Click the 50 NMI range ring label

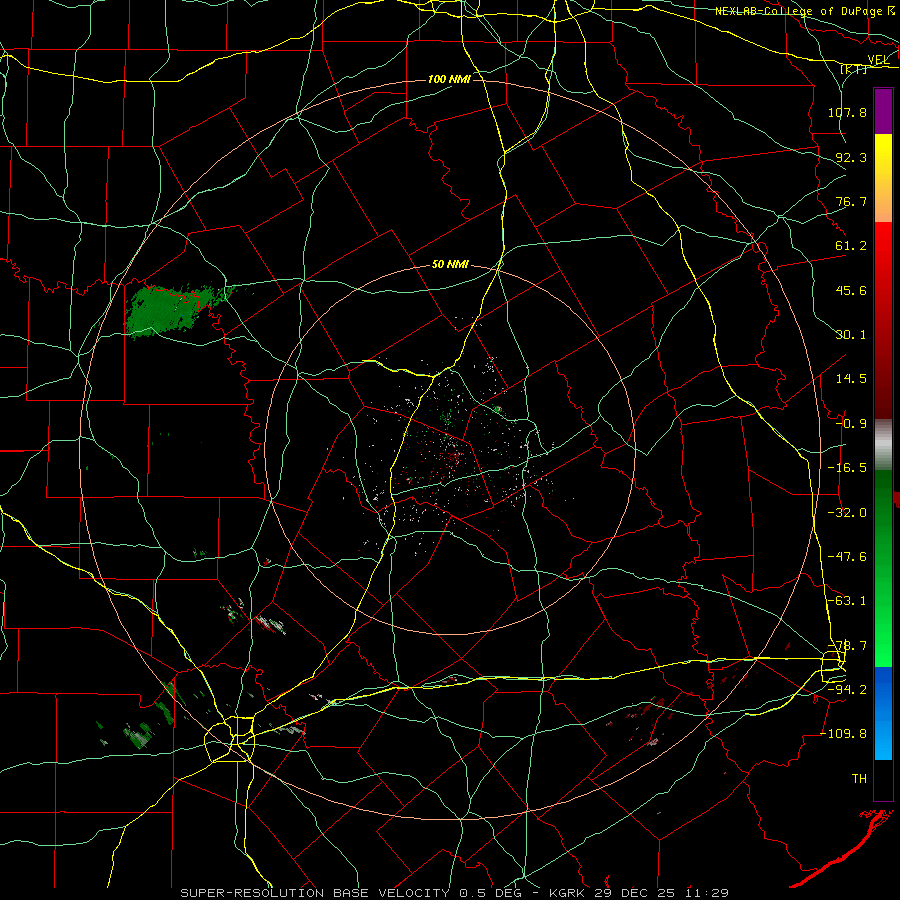tap(450, 265)
